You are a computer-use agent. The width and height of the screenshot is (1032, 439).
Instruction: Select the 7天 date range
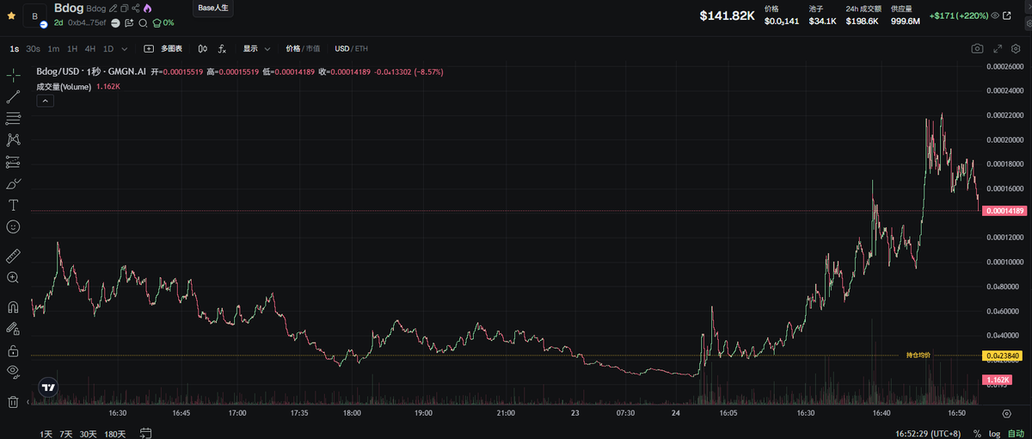pyautogui.click(x=66, y=434)
